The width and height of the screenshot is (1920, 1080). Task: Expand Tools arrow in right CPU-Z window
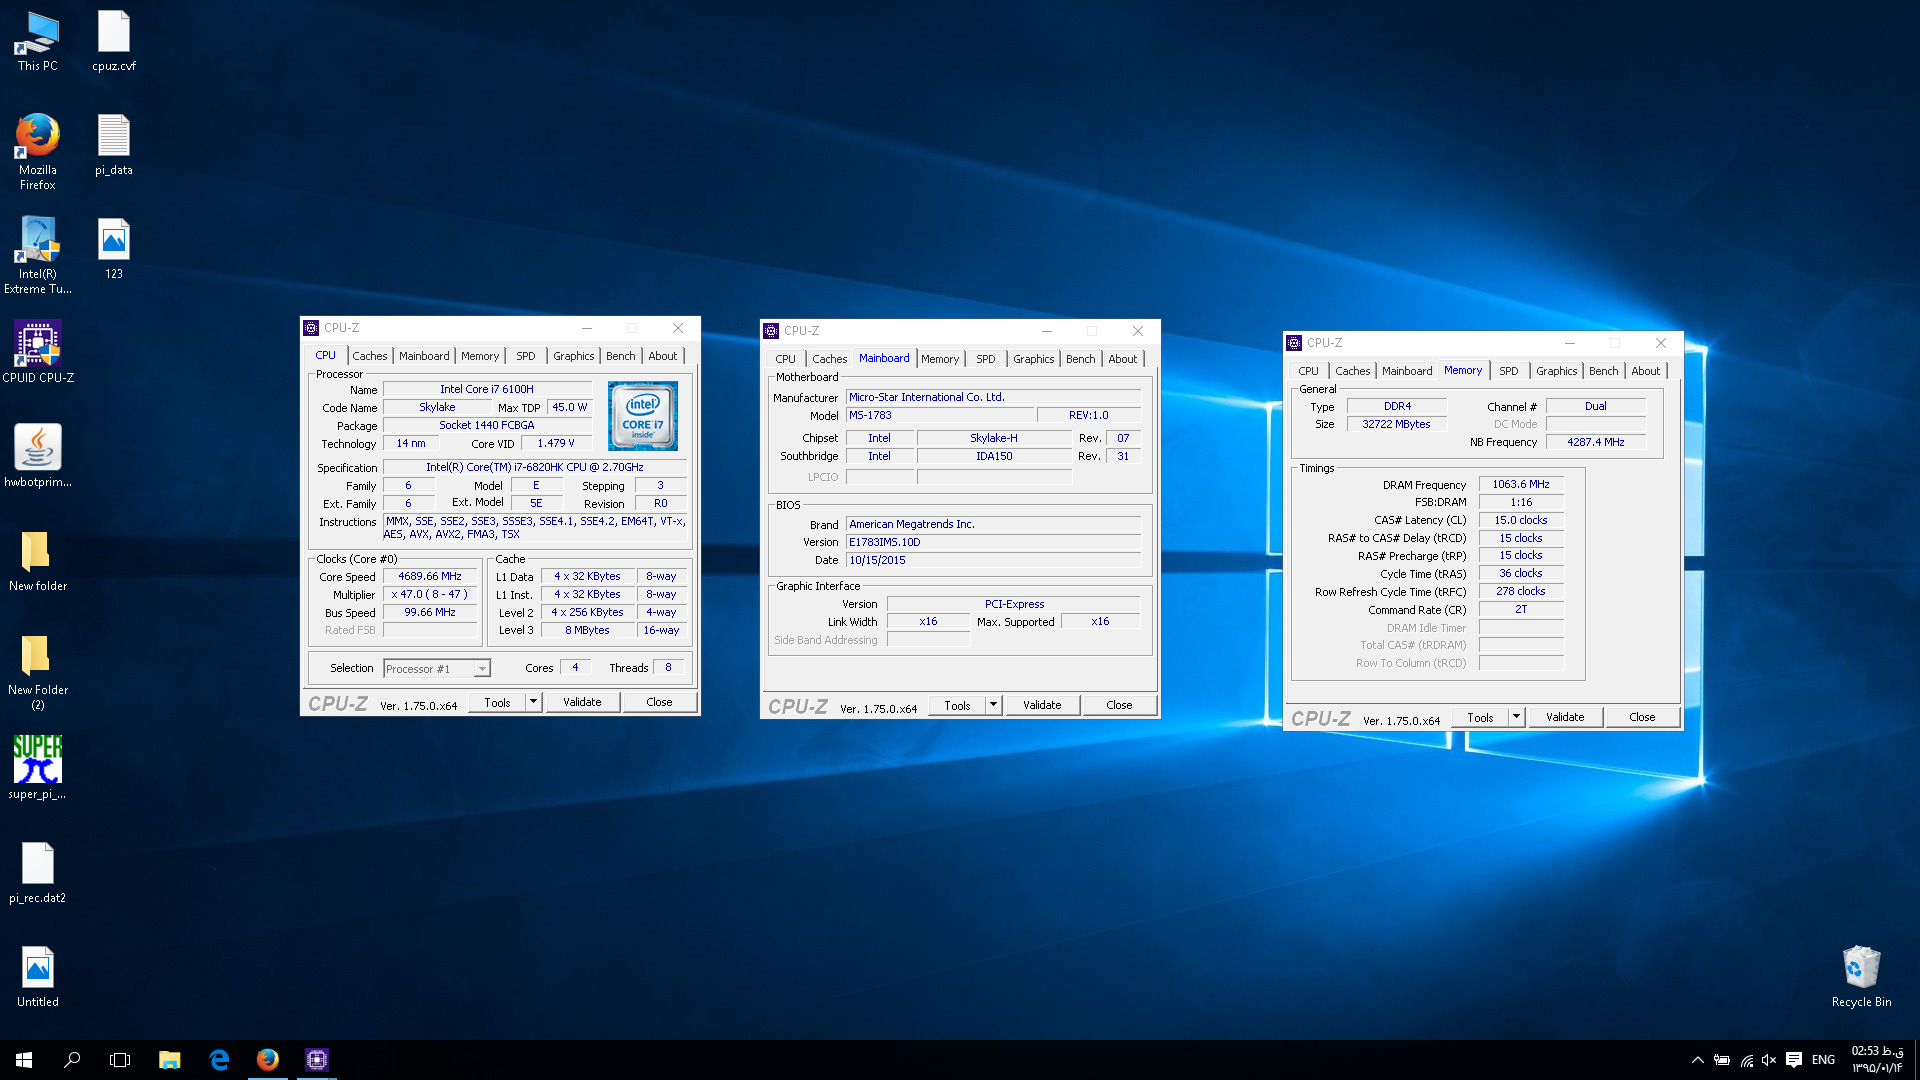pos(1516,717)
